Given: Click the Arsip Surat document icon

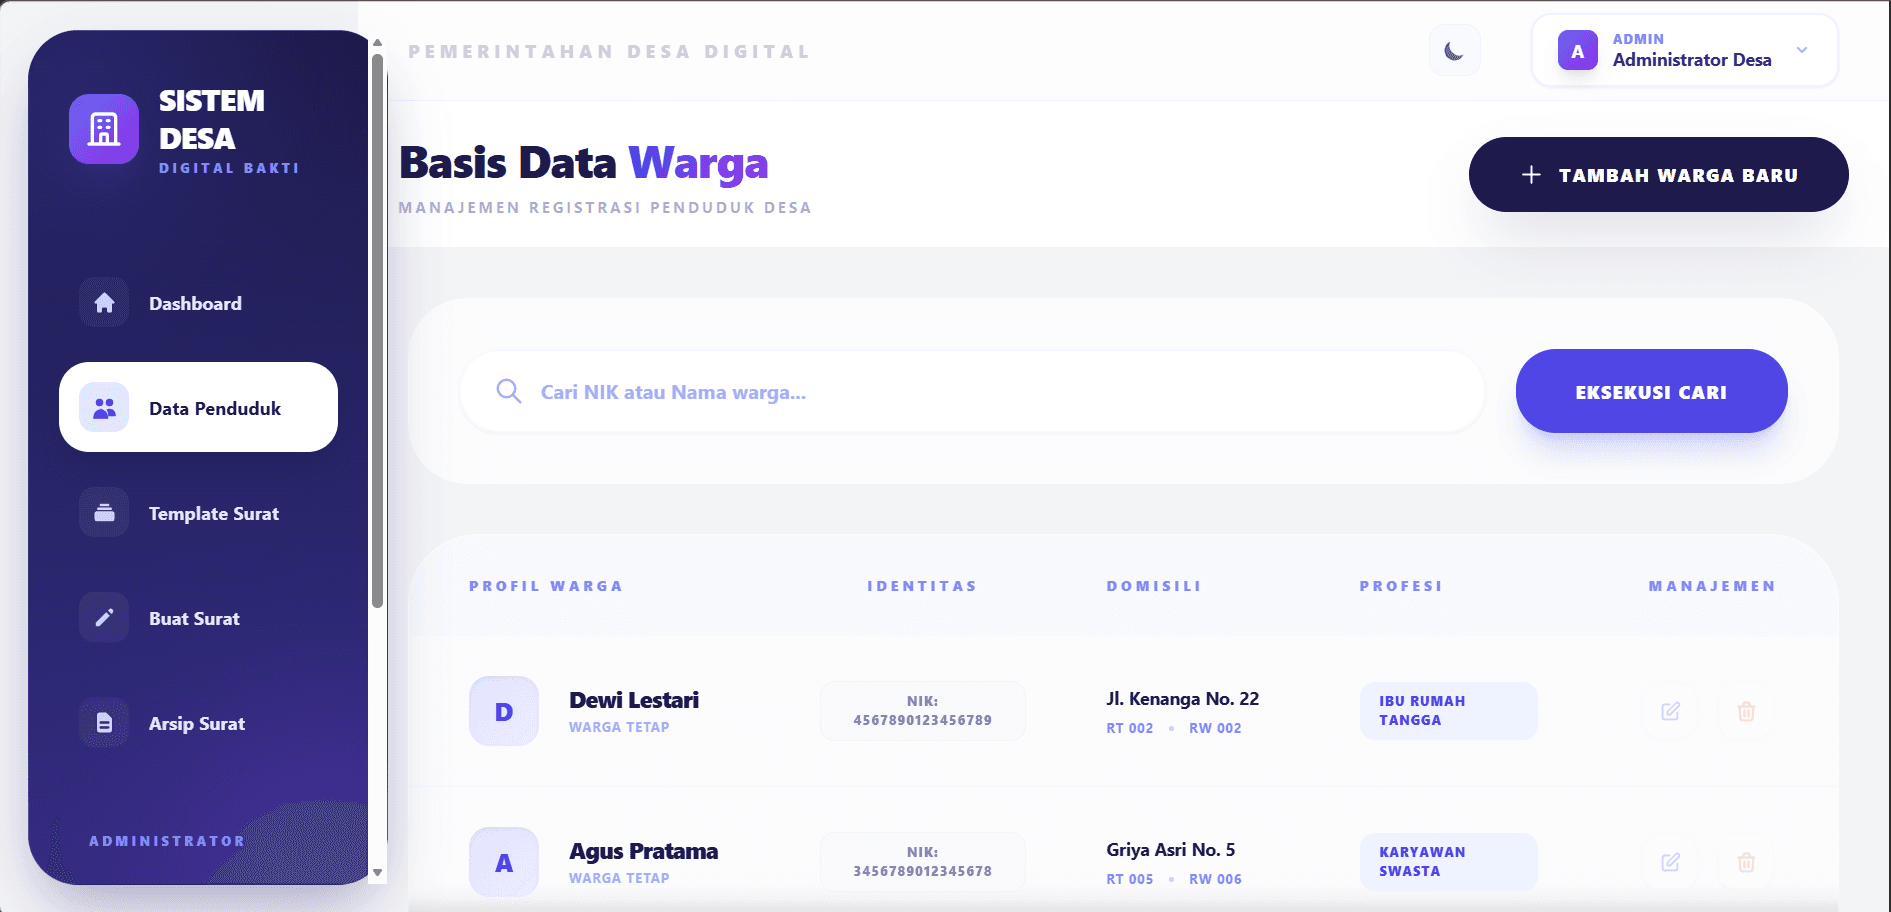Looking at the screenshot, I should [x=104, y=723].
